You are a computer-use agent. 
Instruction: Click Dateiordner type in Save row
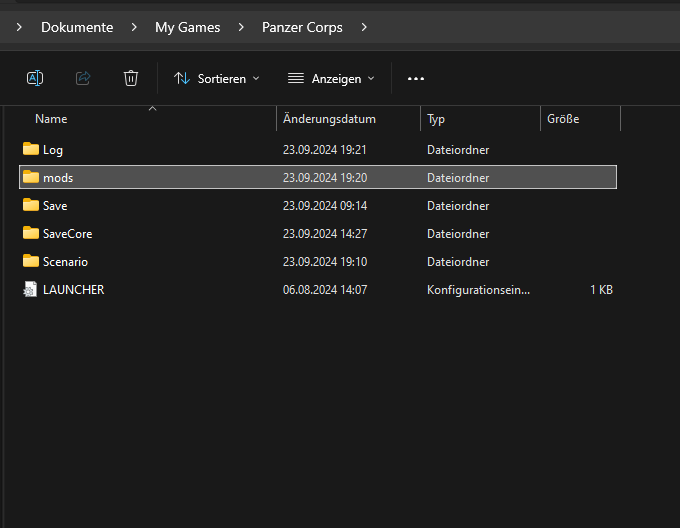click(458, 206)
